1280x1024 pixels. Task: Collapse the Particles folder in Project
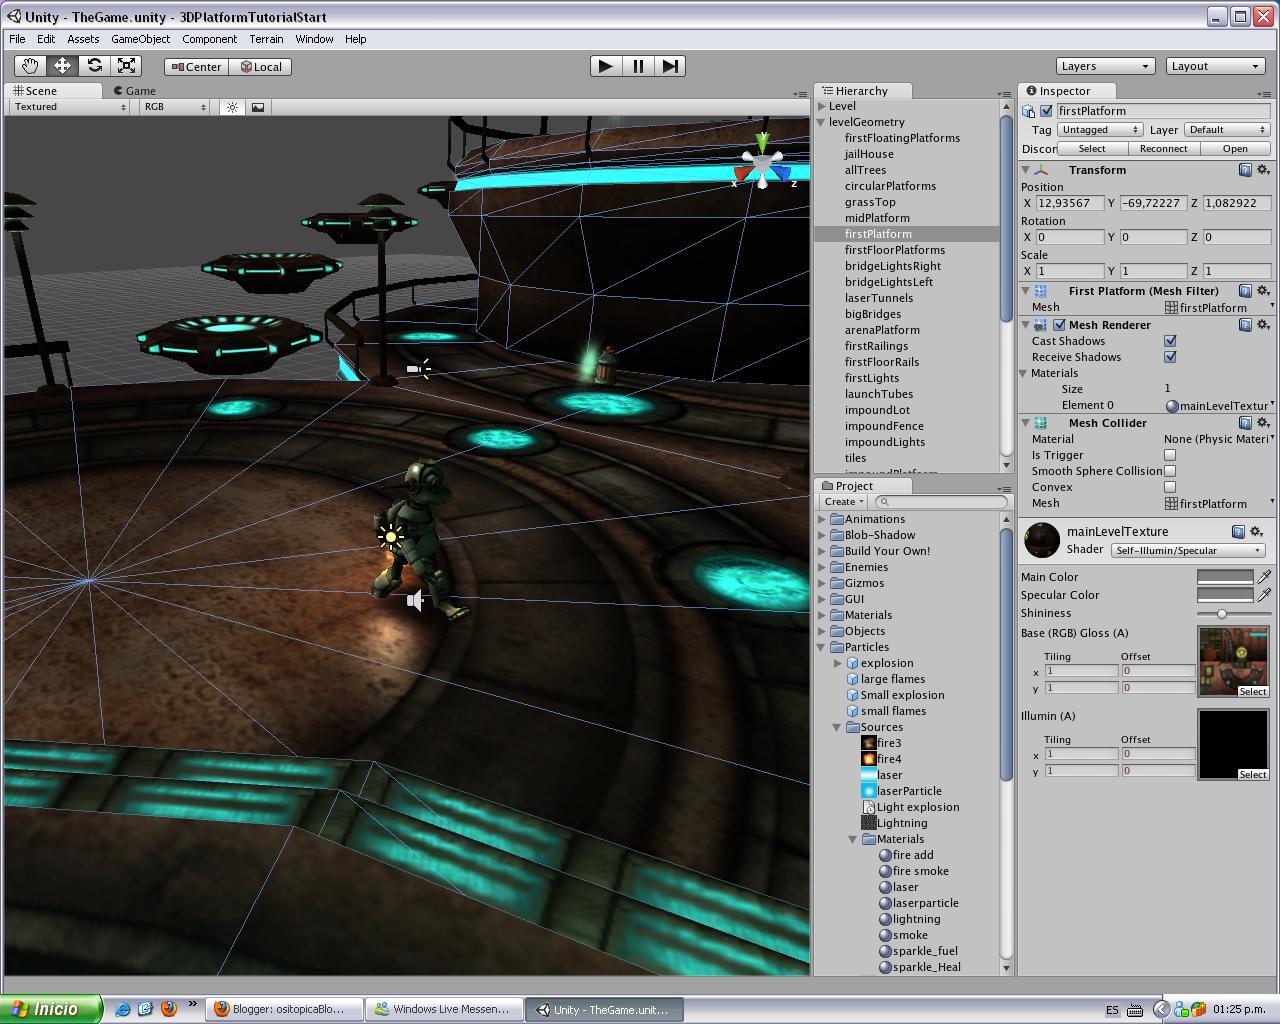823,647
